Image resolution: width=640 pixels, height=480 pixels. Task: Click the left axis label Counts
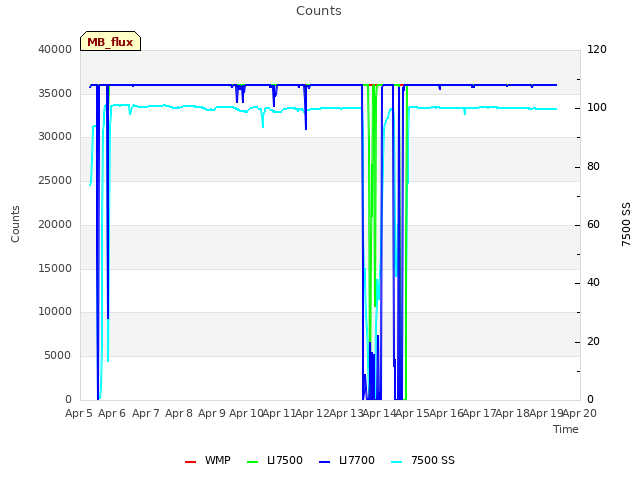pyautogui.click(x=15, y=224)
